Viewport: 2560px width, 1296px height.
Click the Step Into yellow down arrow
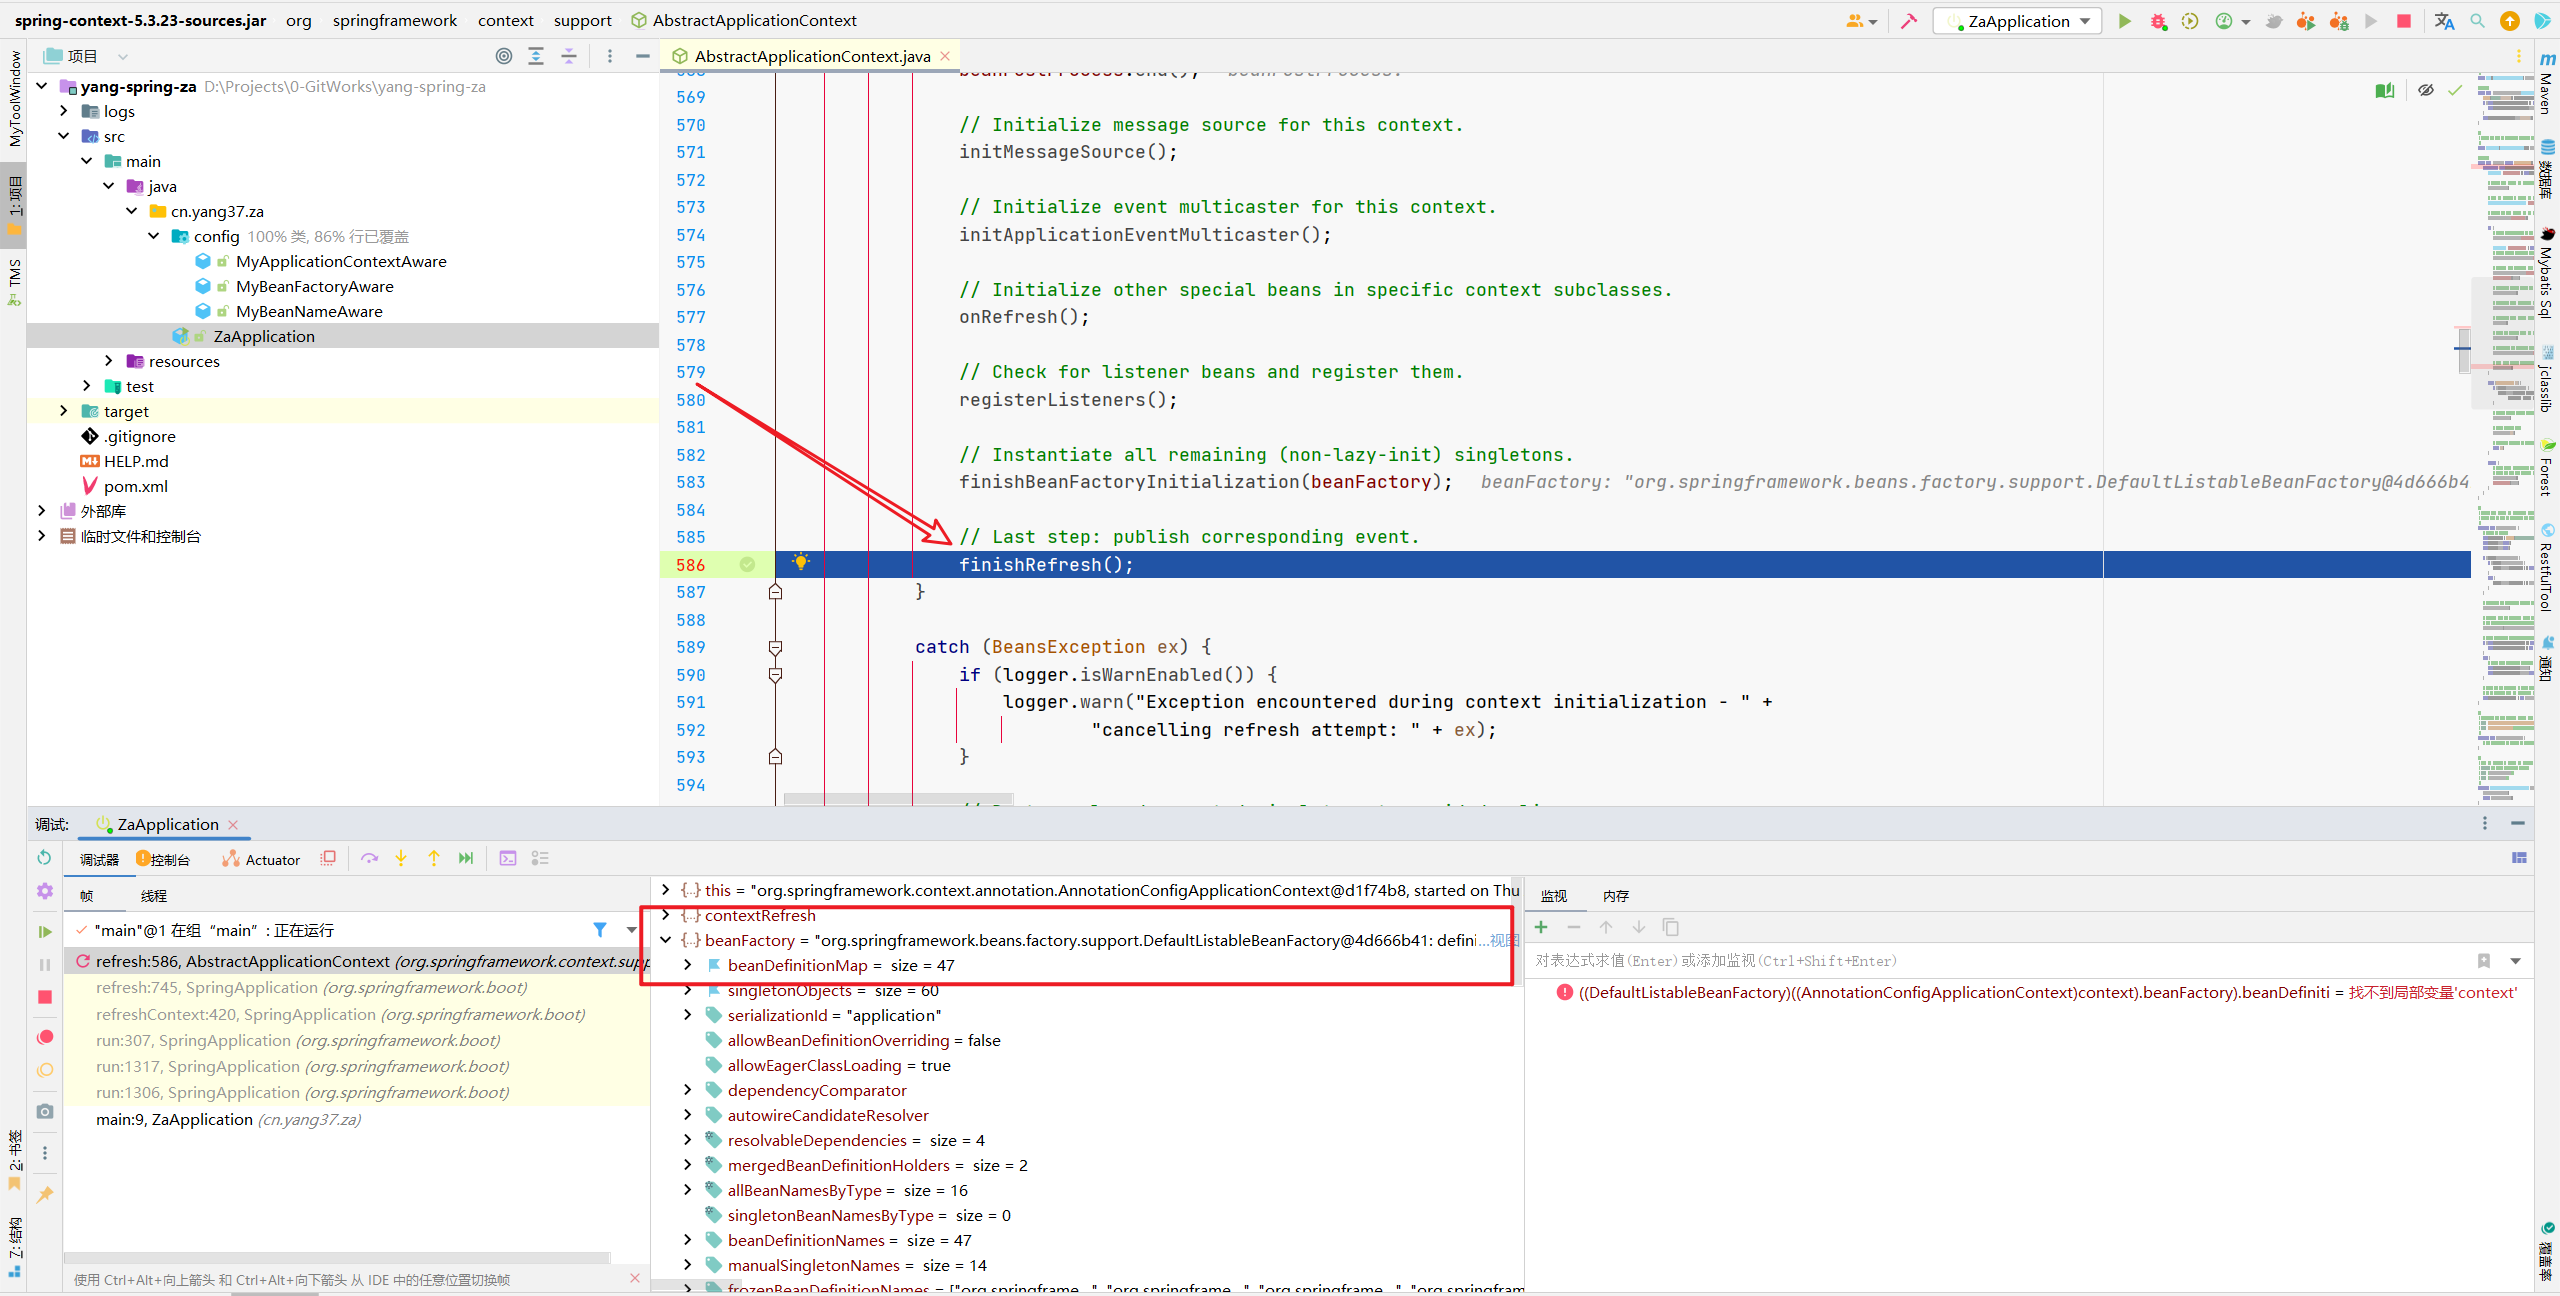[x=401, y=858]
